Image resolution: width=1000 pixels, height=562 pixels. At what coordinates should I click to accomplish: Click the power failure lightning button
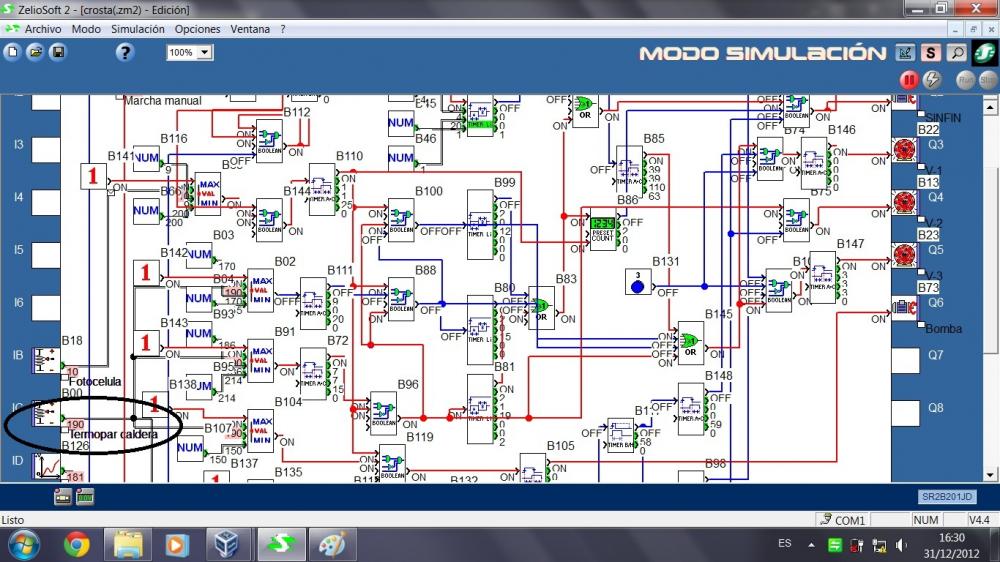click(x=932, y=80)
